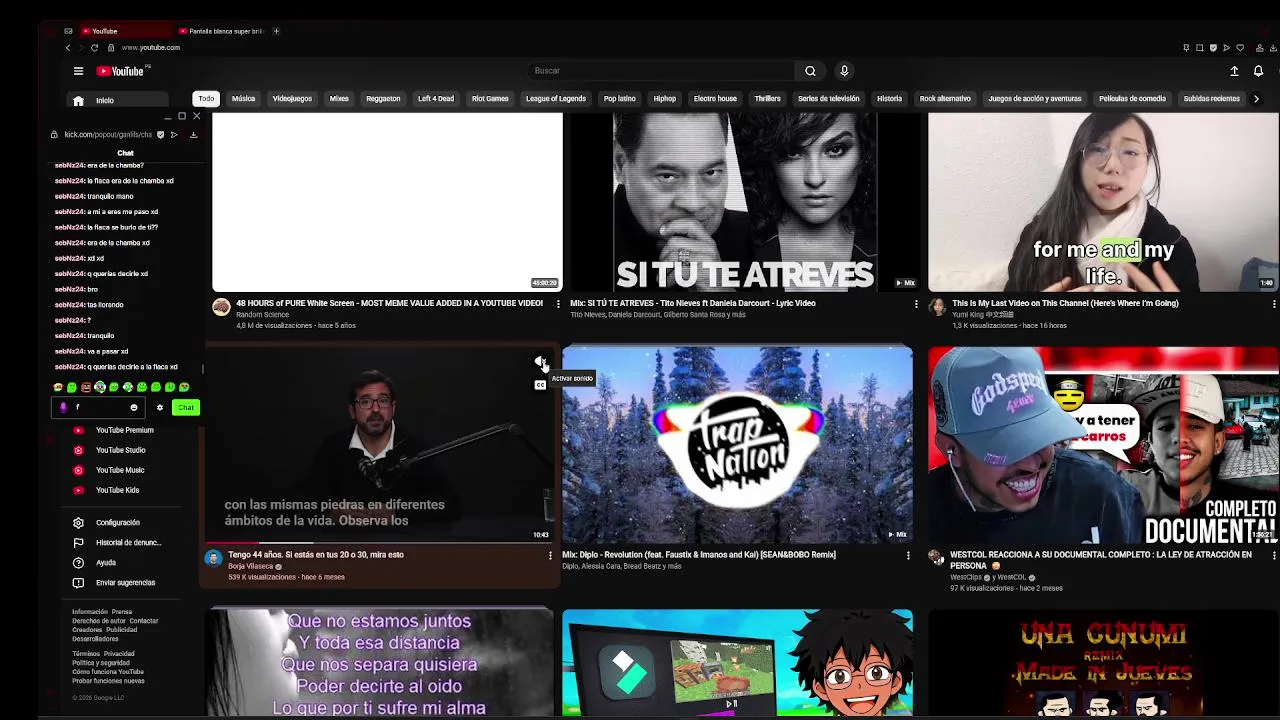Open Borja Vilaseca channel link

[x=250, y=566]
